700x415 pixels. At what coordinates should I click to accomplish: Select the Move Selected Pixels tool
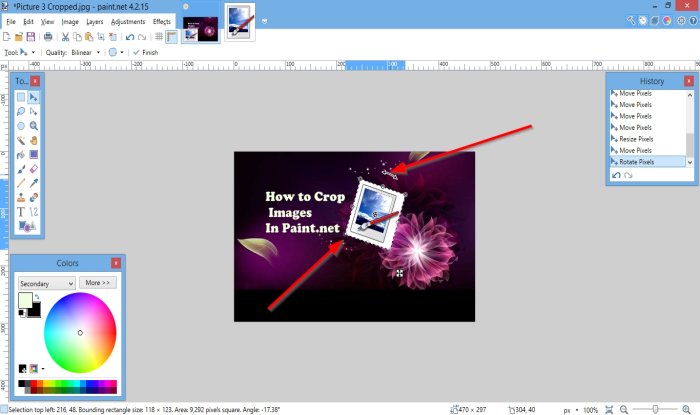tap(33, 97)
